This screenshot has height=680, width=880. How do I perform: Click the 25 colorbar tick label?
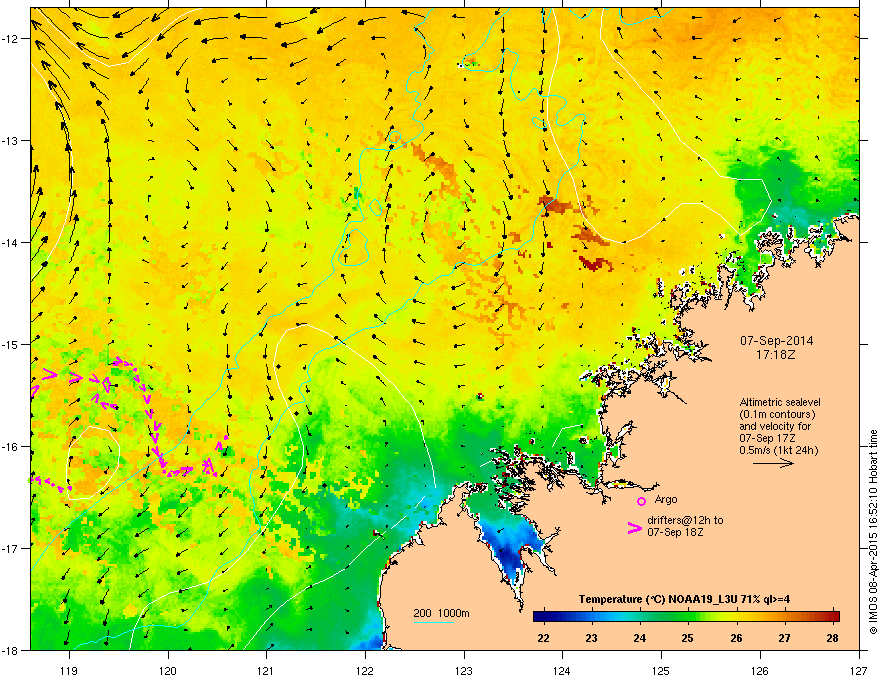pyautogui.click(x=688, y=638)
